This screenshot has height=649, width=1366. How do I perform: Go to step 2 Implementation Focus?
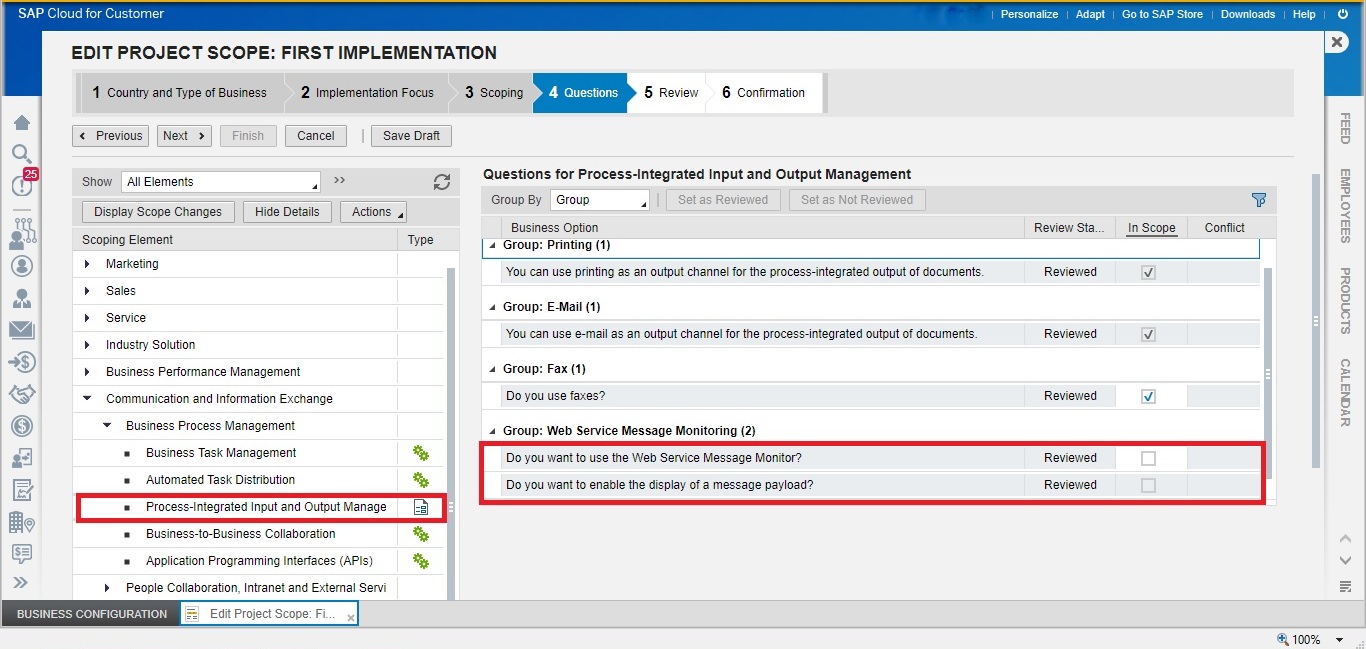[367, 93]
